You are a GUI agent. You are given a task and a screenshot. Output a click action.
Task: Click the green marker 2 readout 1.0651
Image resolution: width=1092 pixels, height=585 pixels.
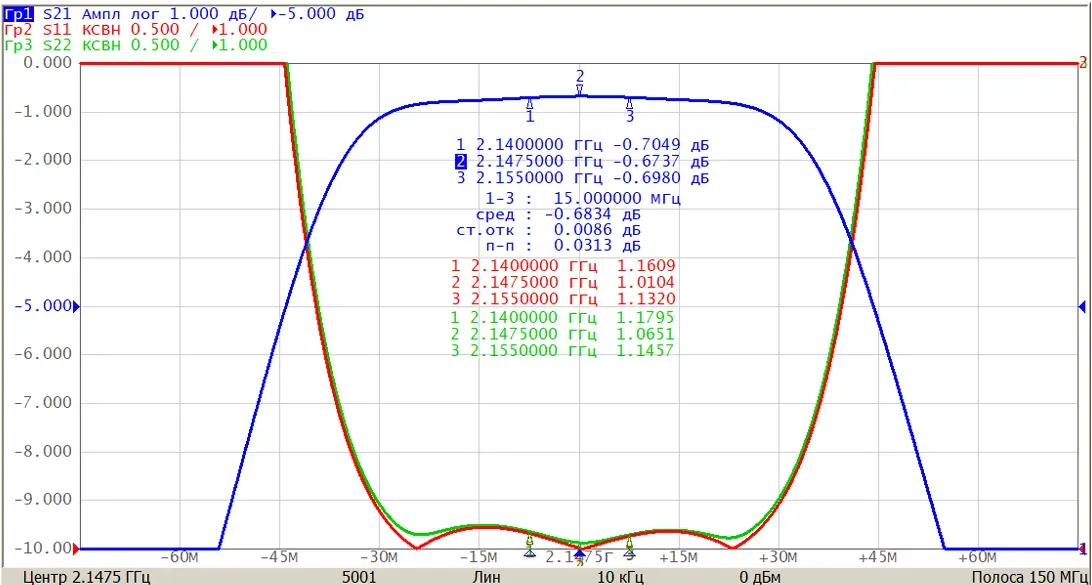pos(646,334)
